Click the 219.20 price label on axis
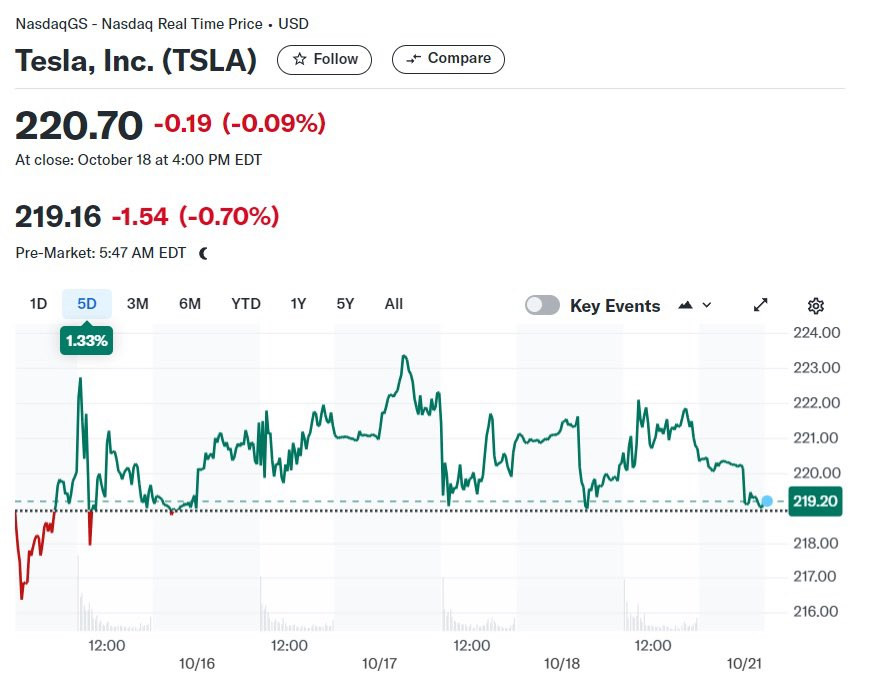The height and width of the screenshot is (693, 869). pos(815,501)
